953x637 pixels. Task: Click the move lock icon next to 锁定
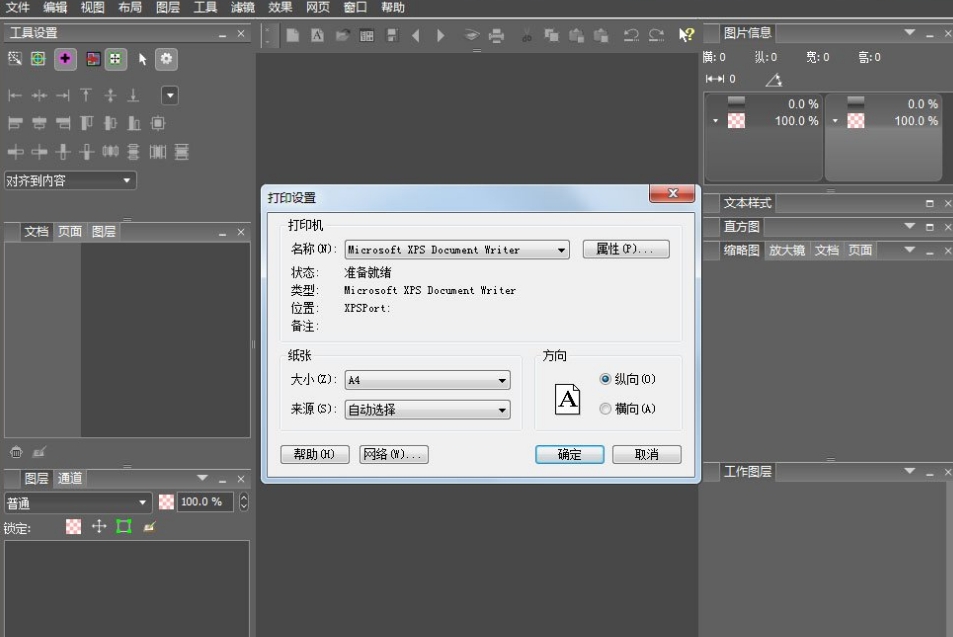click(99, 527)
